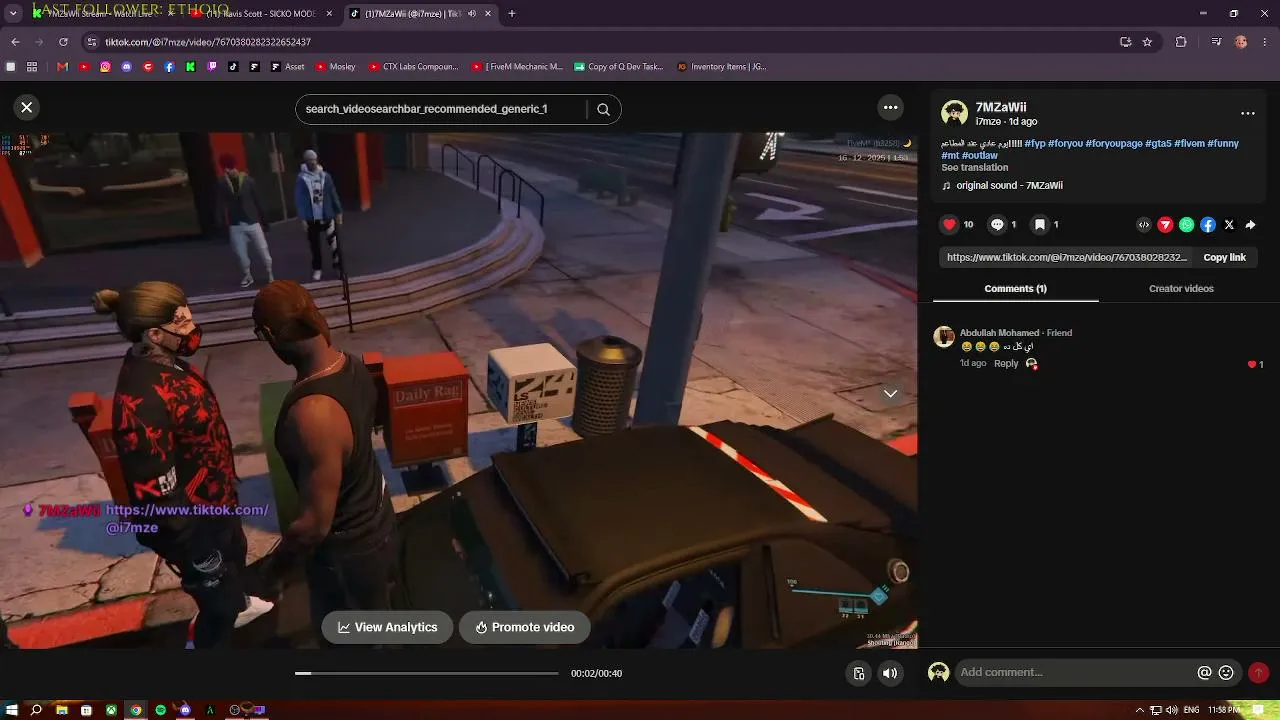1280x720 pixels.
Task: Open 7MZaWii's profile avatar in the side panel
Action: click(x=954, y=112)
